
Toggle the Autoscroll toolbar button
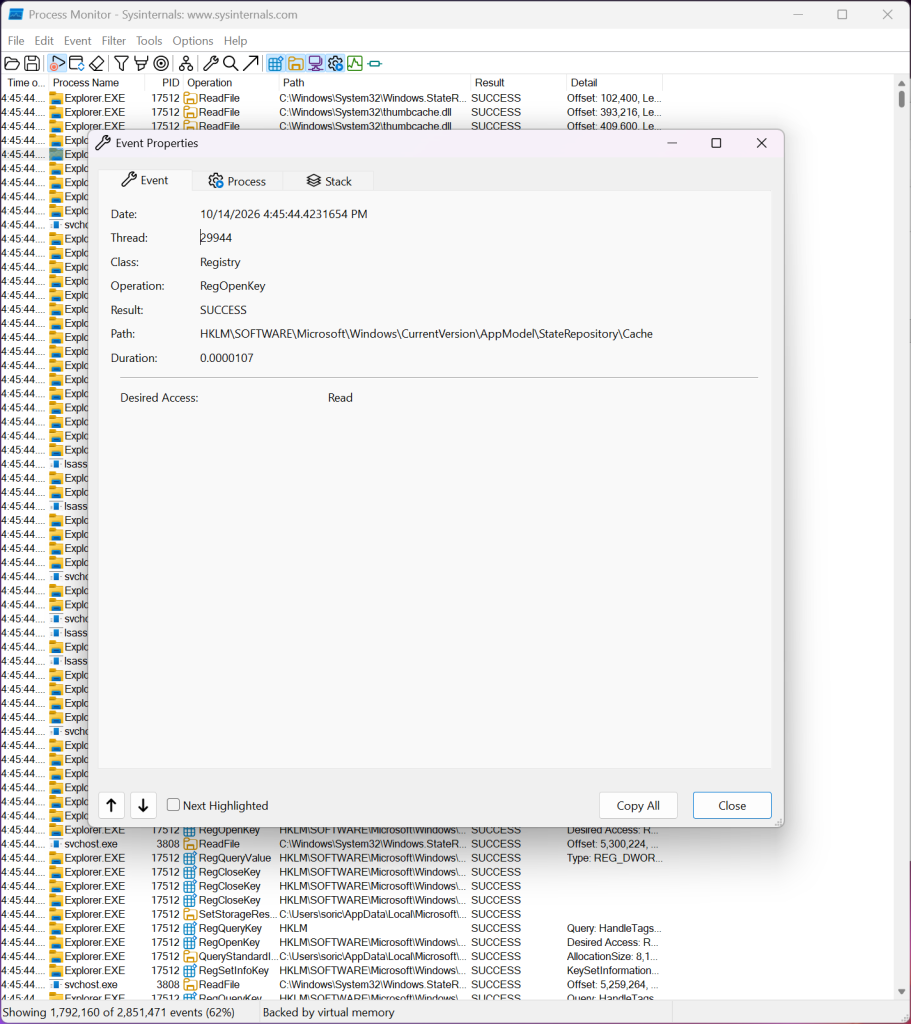click(76, 63)
